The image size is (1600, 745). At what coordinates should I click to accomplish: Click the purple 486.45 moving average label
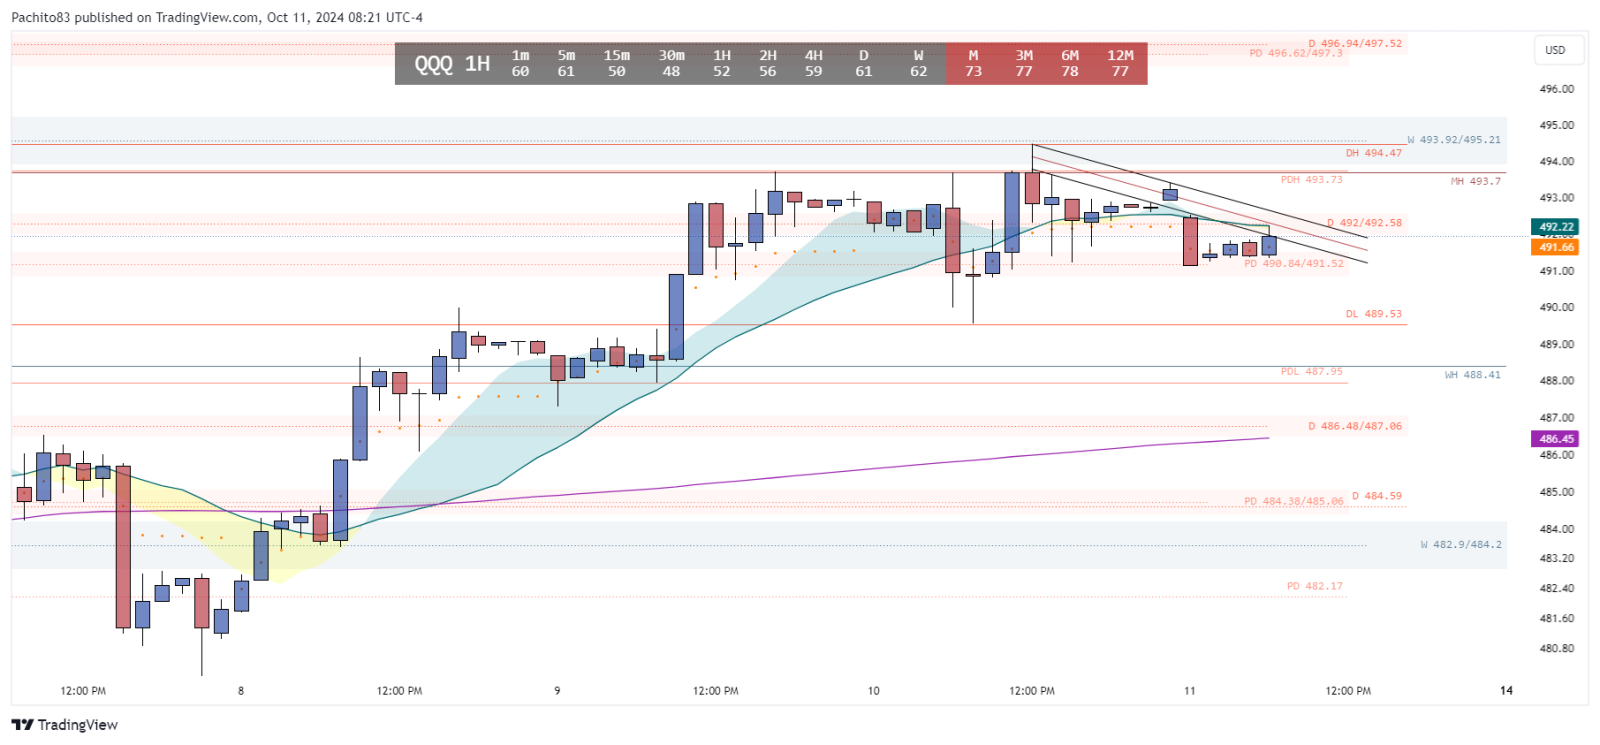[1556, 439]
